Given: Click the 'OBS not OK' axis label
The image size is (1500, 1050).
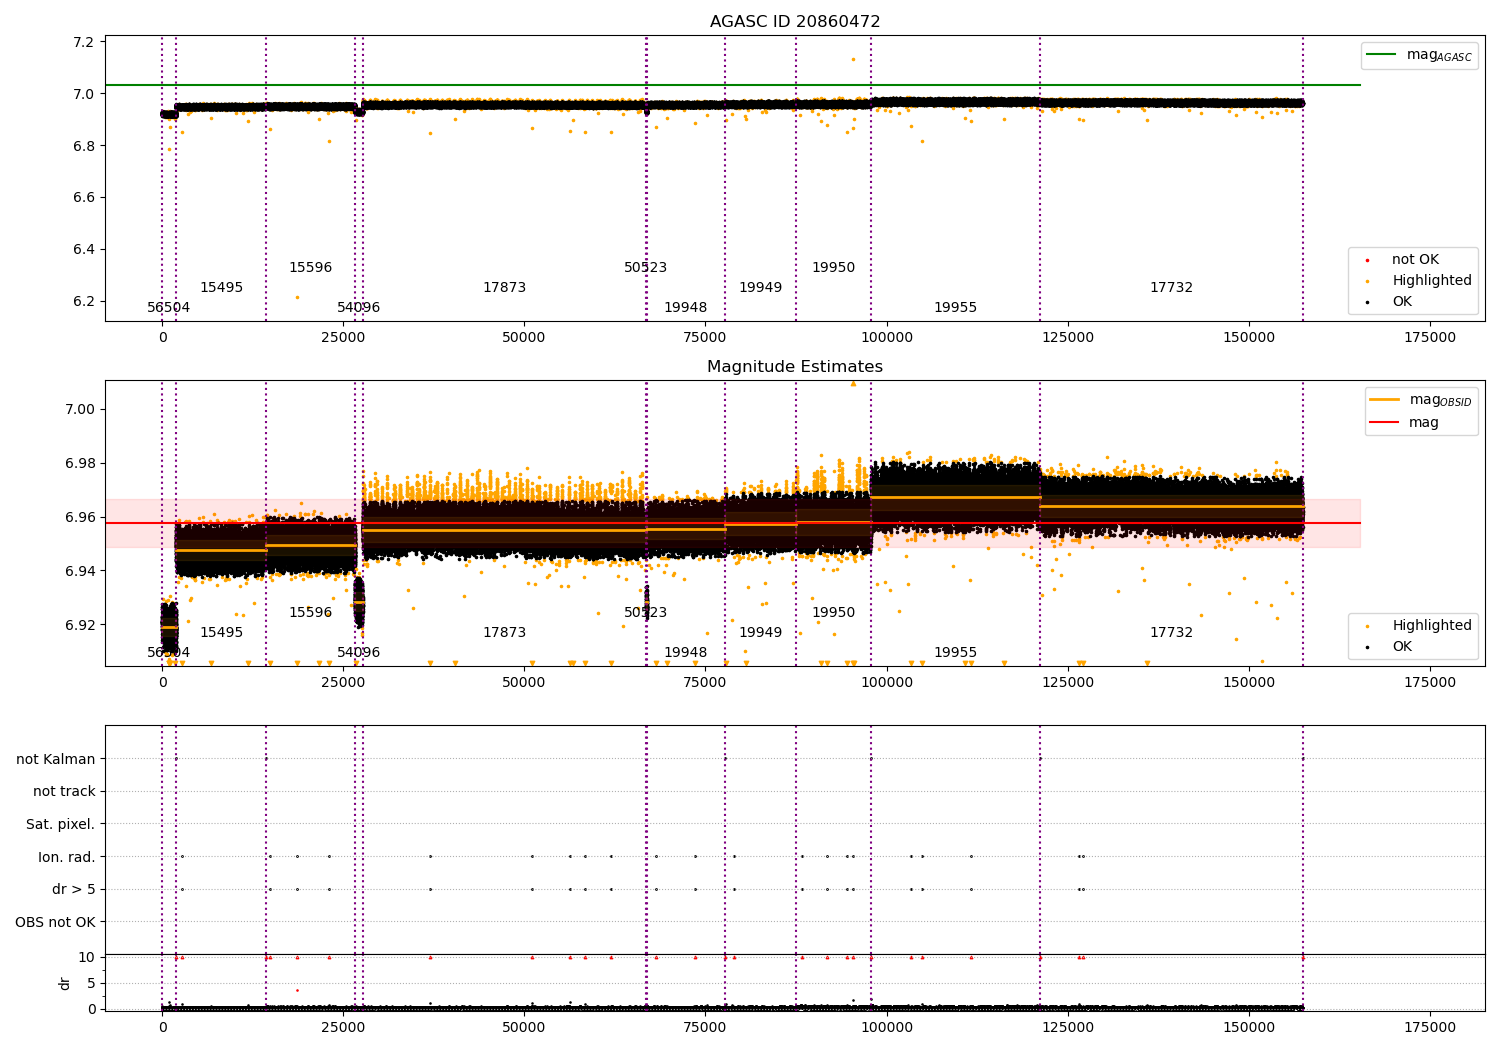Looking at the screenshot, I should coord(56,922).
